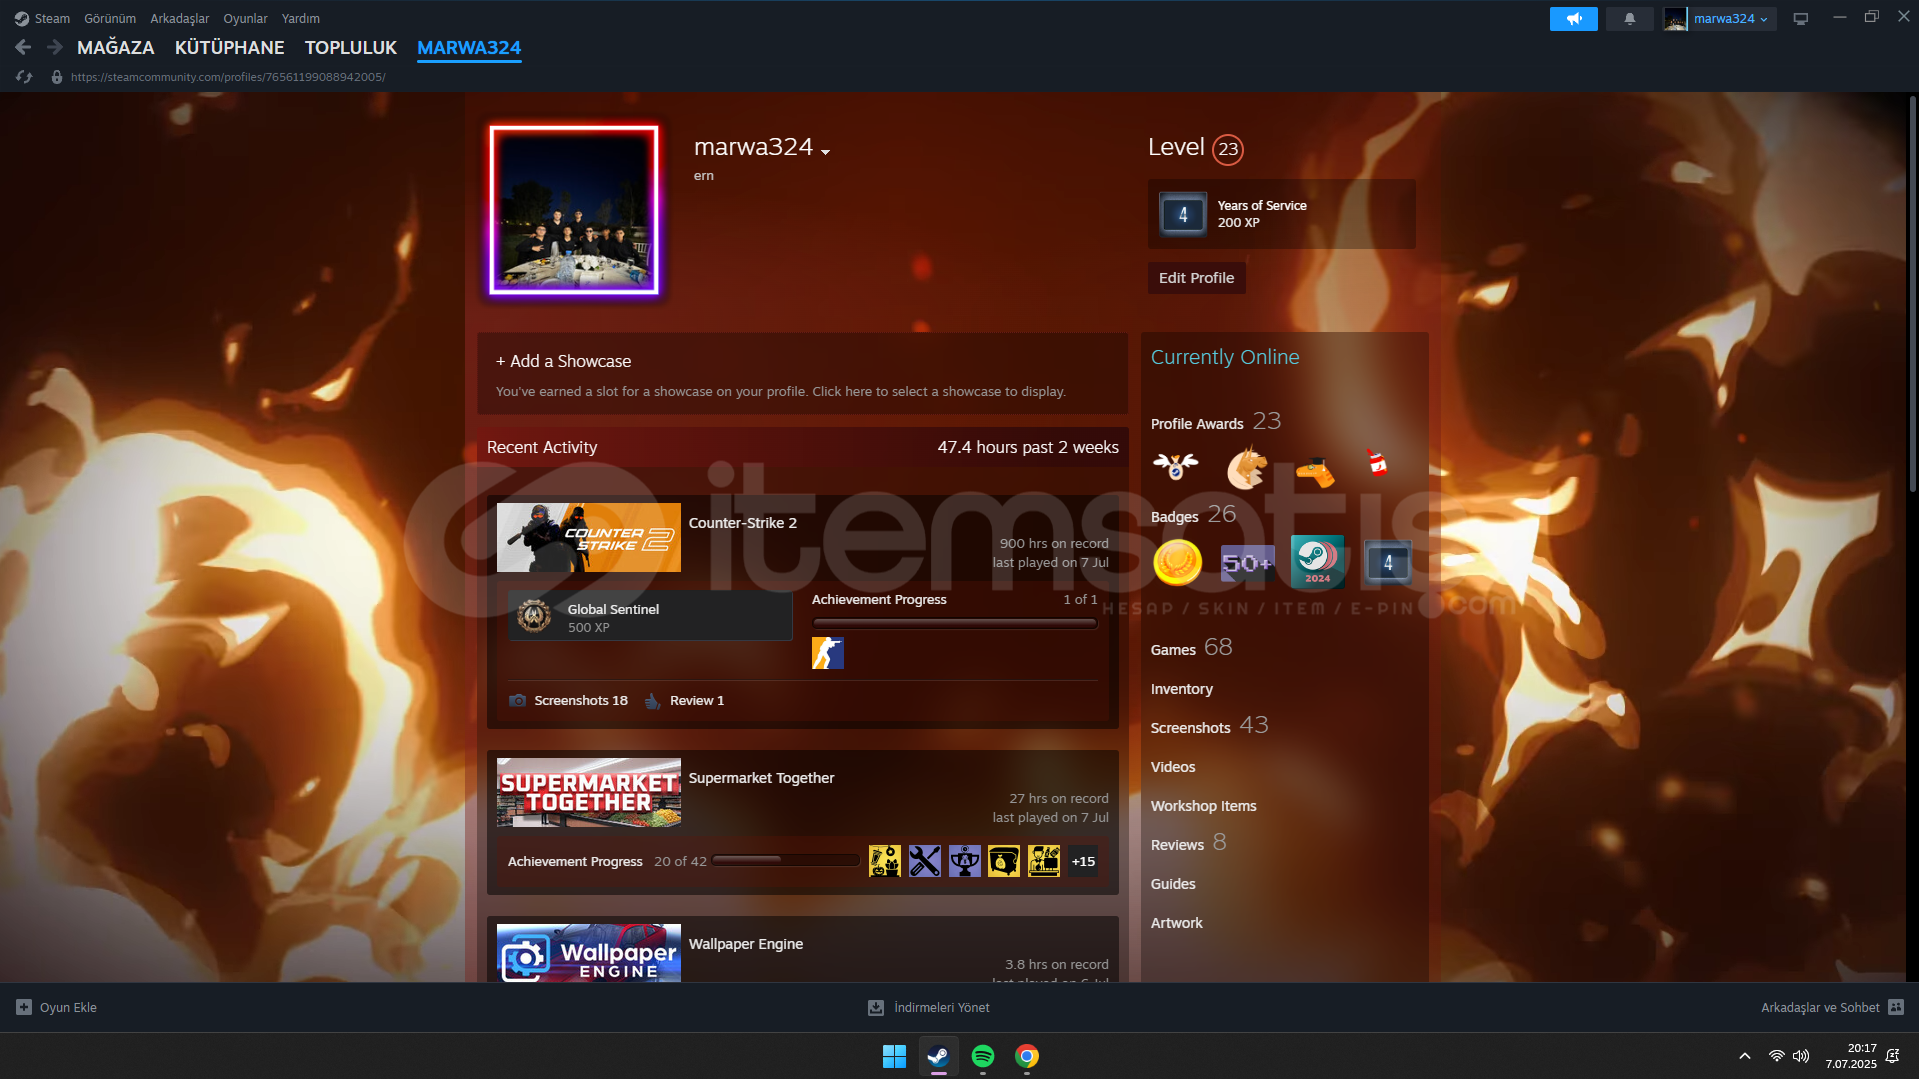1919x1079 pixels.
Task: Click the Counter-Strike 2 achievement icon
Action: 828,653
